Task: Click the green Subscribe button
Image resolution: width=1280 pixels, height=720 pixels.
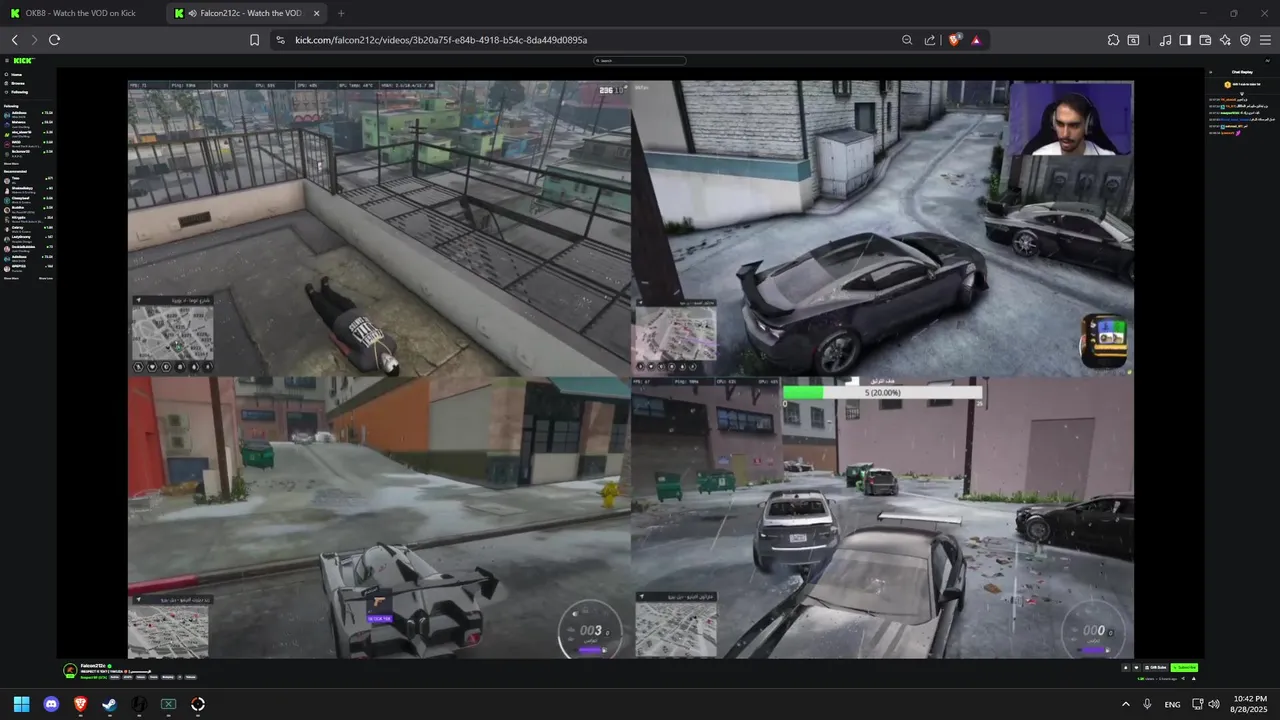Action: coord(1185,667)
